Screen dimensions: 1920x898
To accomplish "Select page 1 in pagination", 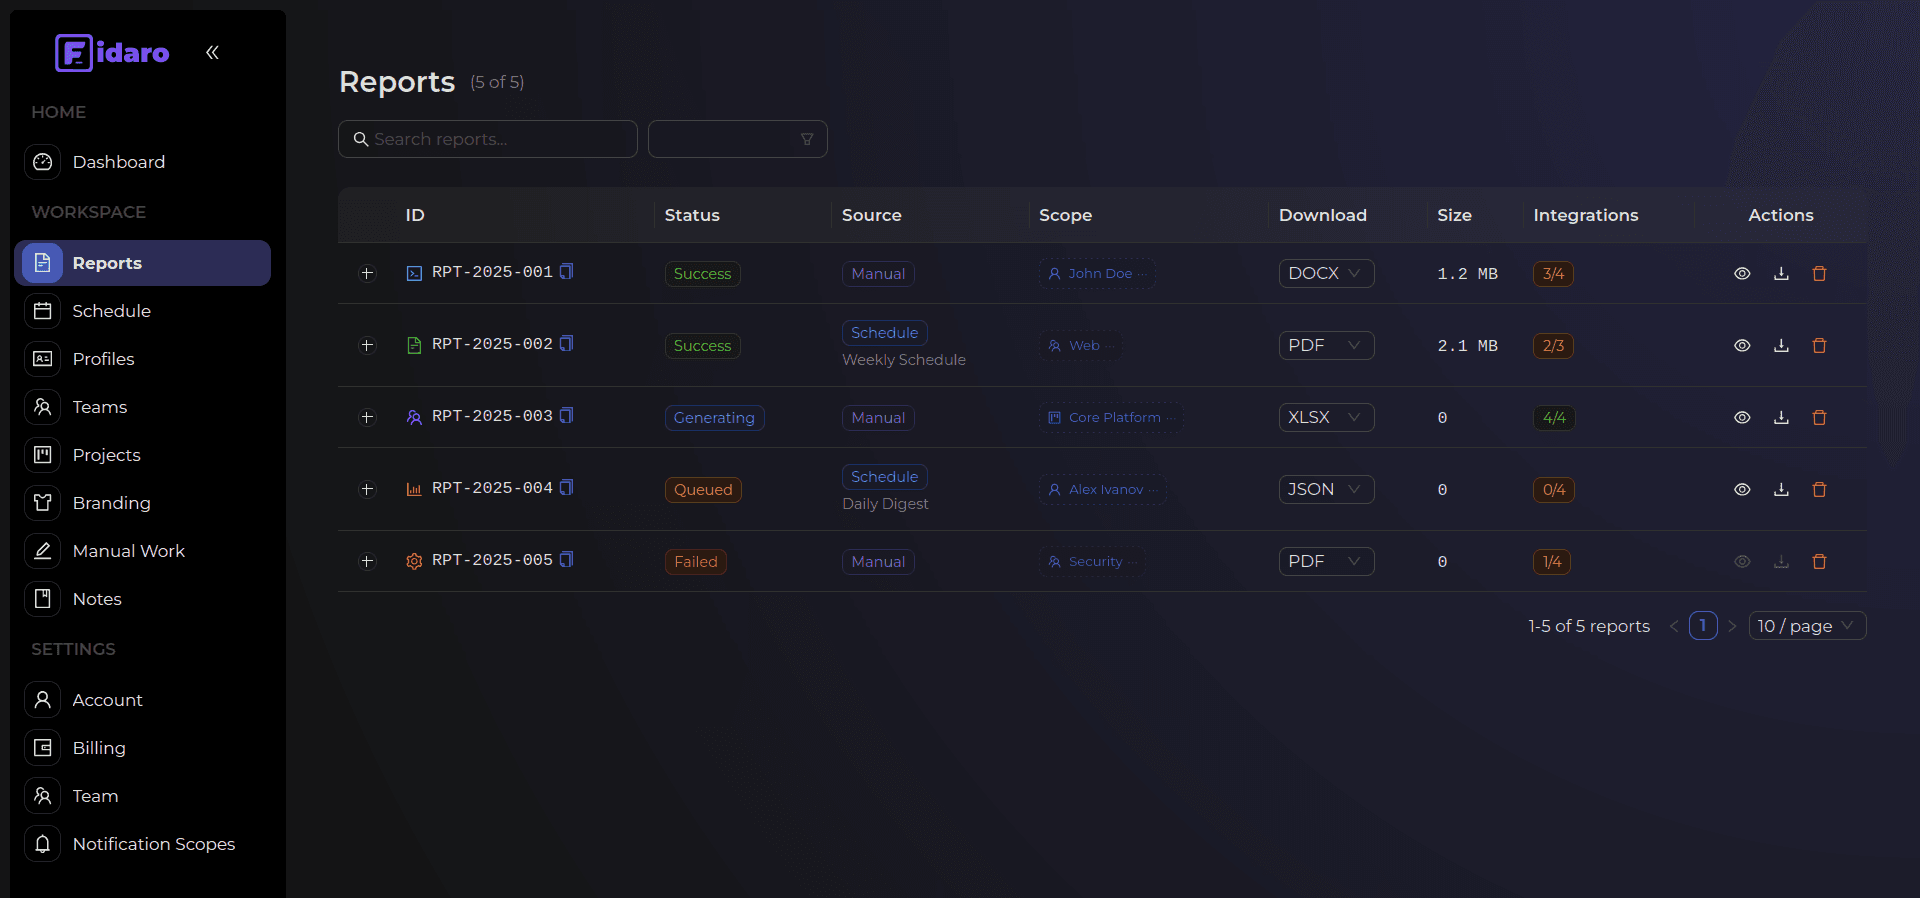I will (1702, 626).
